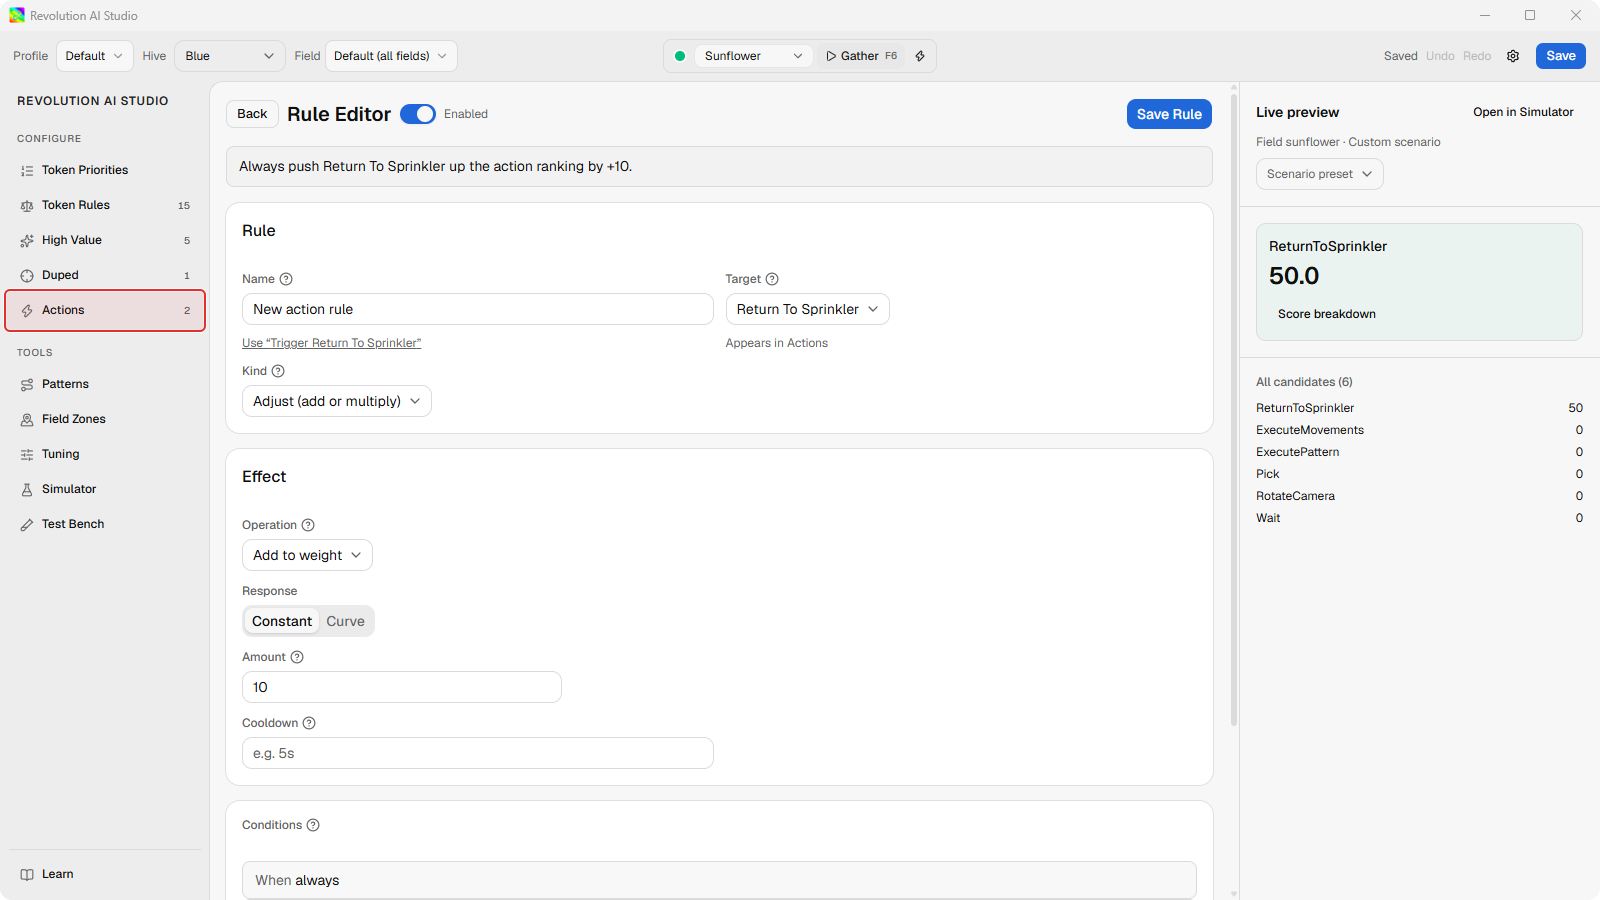Open the Operation Add to weight dropdown
Screen dimensions: 1600x900
(x=307, y=555)
